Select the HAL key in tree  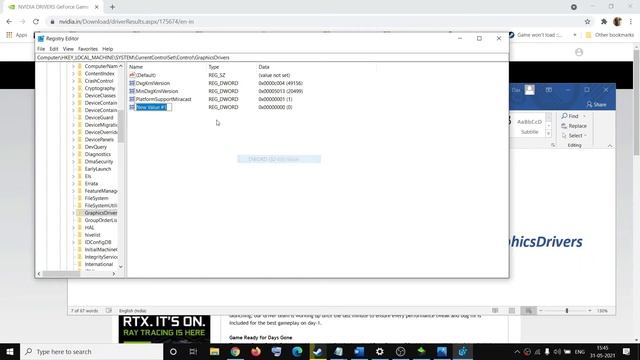89,228
